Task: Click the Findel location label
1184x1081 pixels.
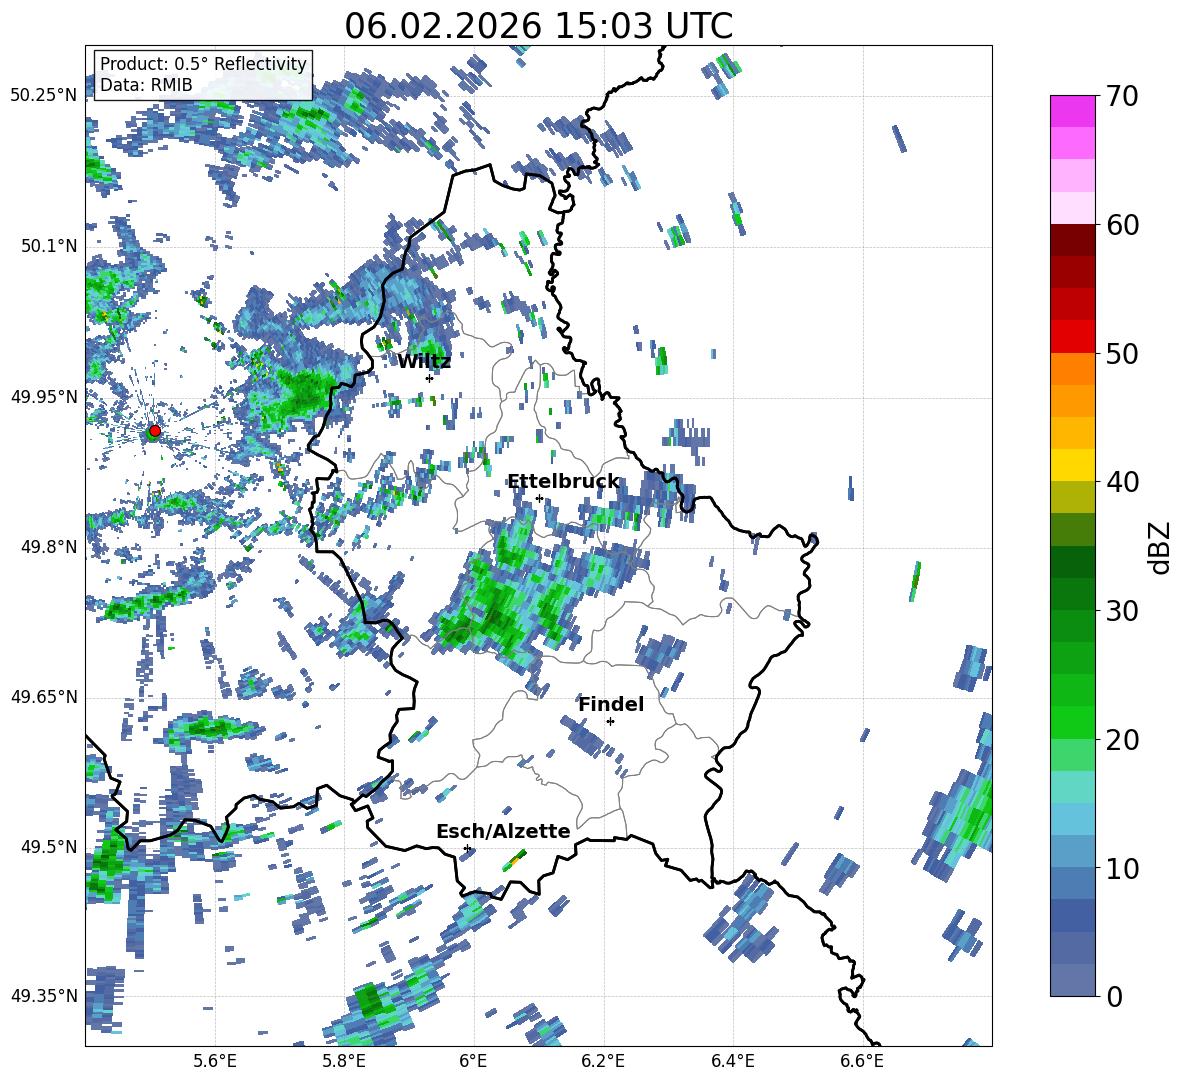Action: (x=611, y=704)
